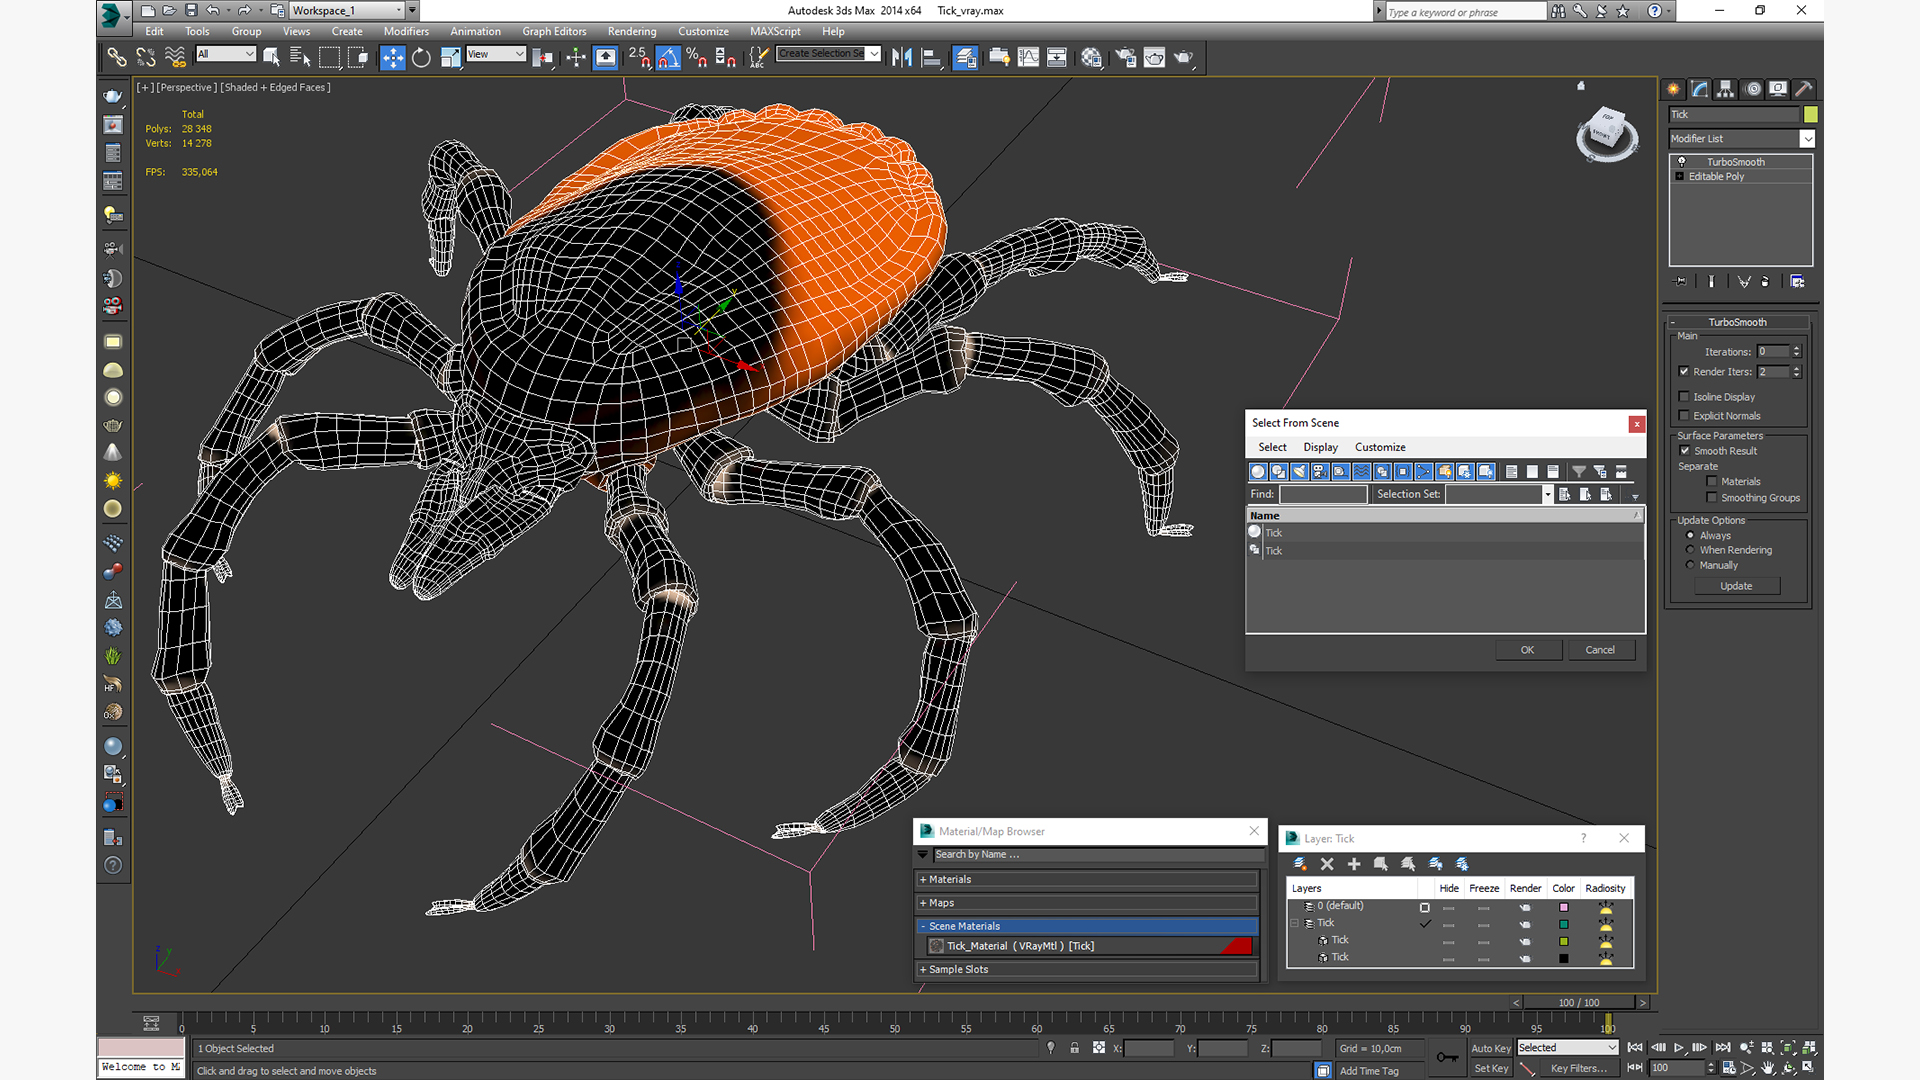This screenshot has width=1920, height=1080.
Task: Open the Rendering menu
Action: [632, 32]
